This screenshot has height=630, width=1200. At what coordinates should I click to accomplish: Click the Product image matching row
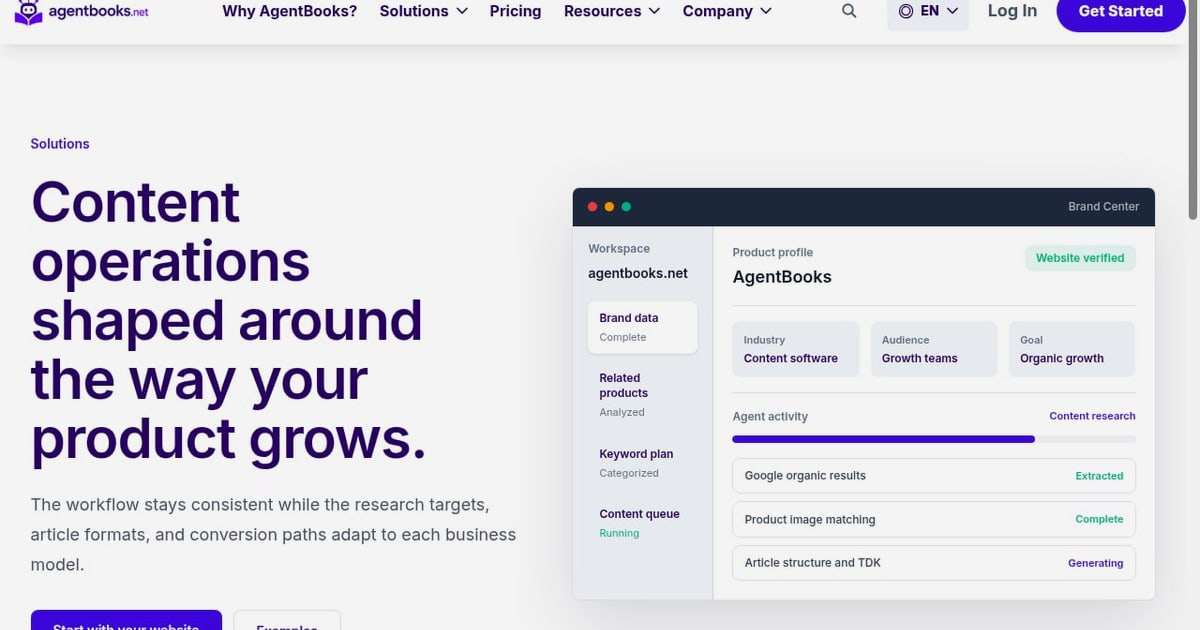934,520
